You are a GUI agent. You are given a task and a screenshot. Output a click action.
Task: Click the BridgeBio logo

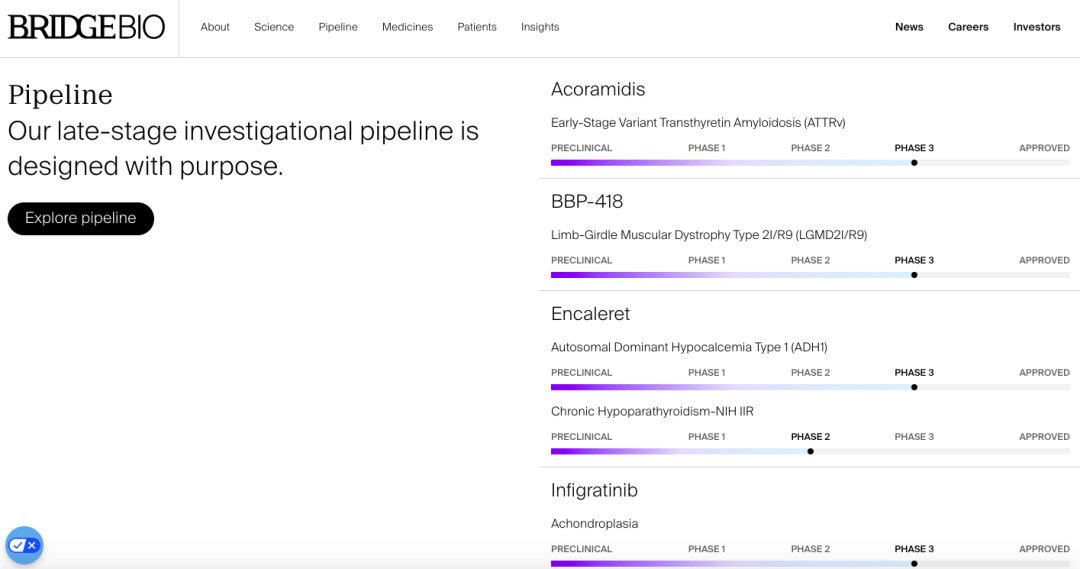(86, 27)
